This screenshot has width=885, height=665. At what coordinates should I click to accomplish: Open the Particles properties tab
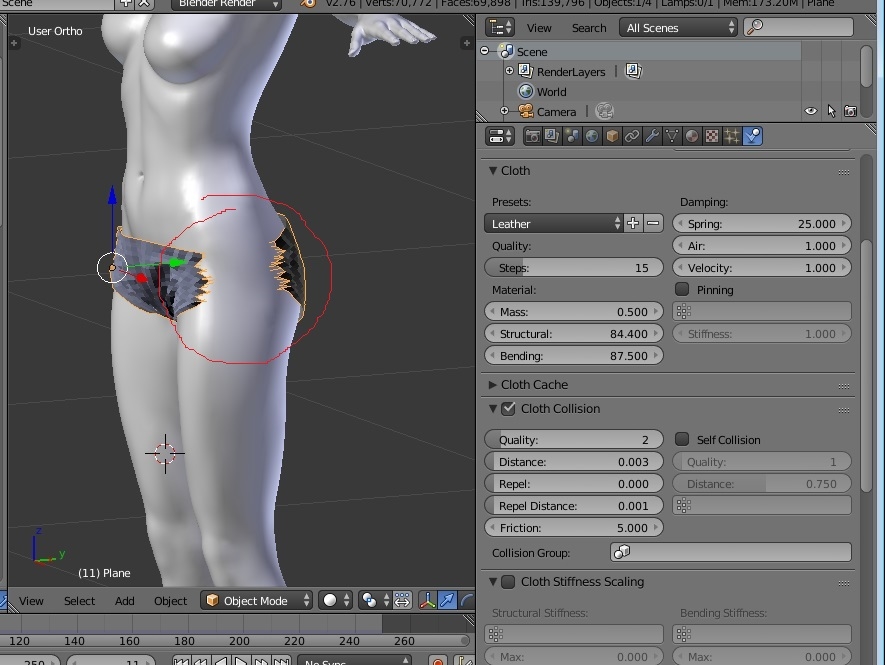[732, 136]
